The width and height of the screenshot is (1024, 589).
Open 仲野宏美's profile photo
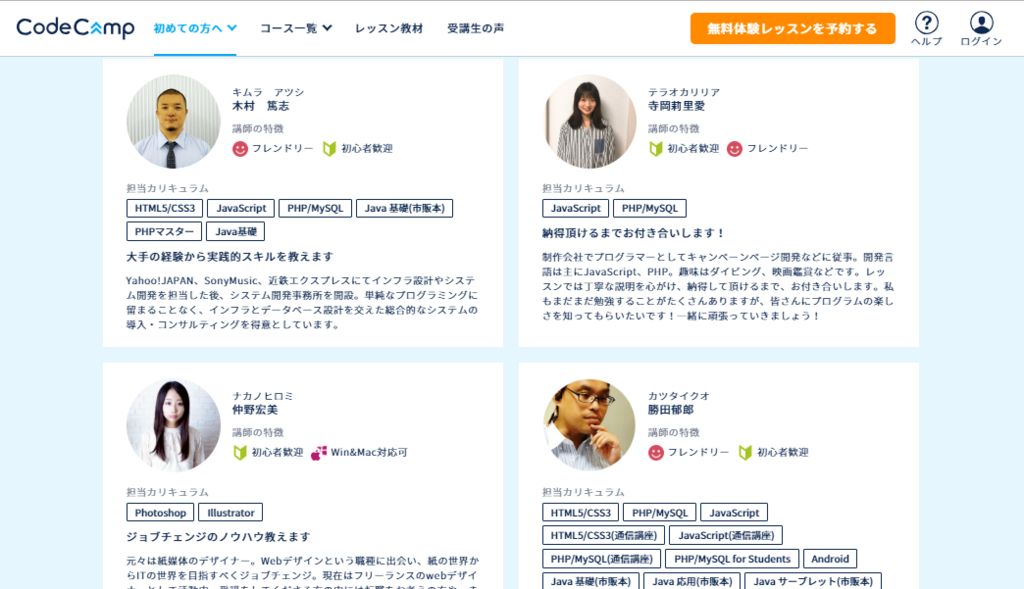point(173,425)
